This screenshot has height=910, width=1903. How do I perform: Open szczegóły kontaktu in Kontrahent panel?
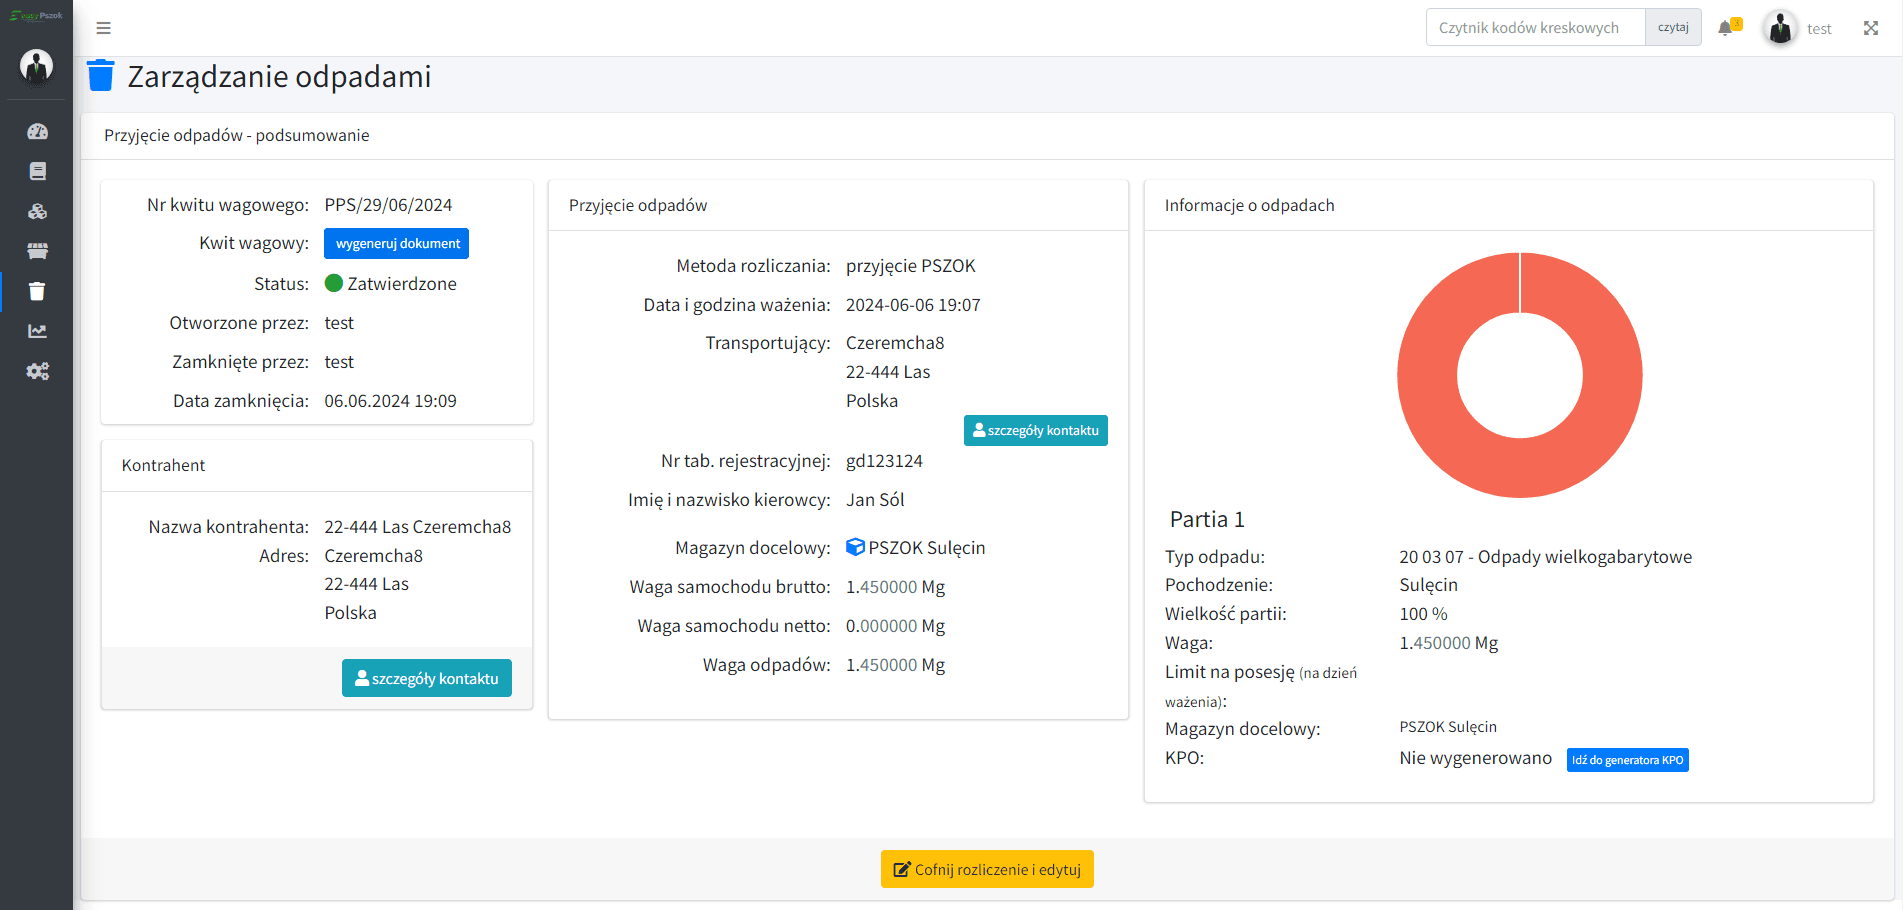click(427, 678)
